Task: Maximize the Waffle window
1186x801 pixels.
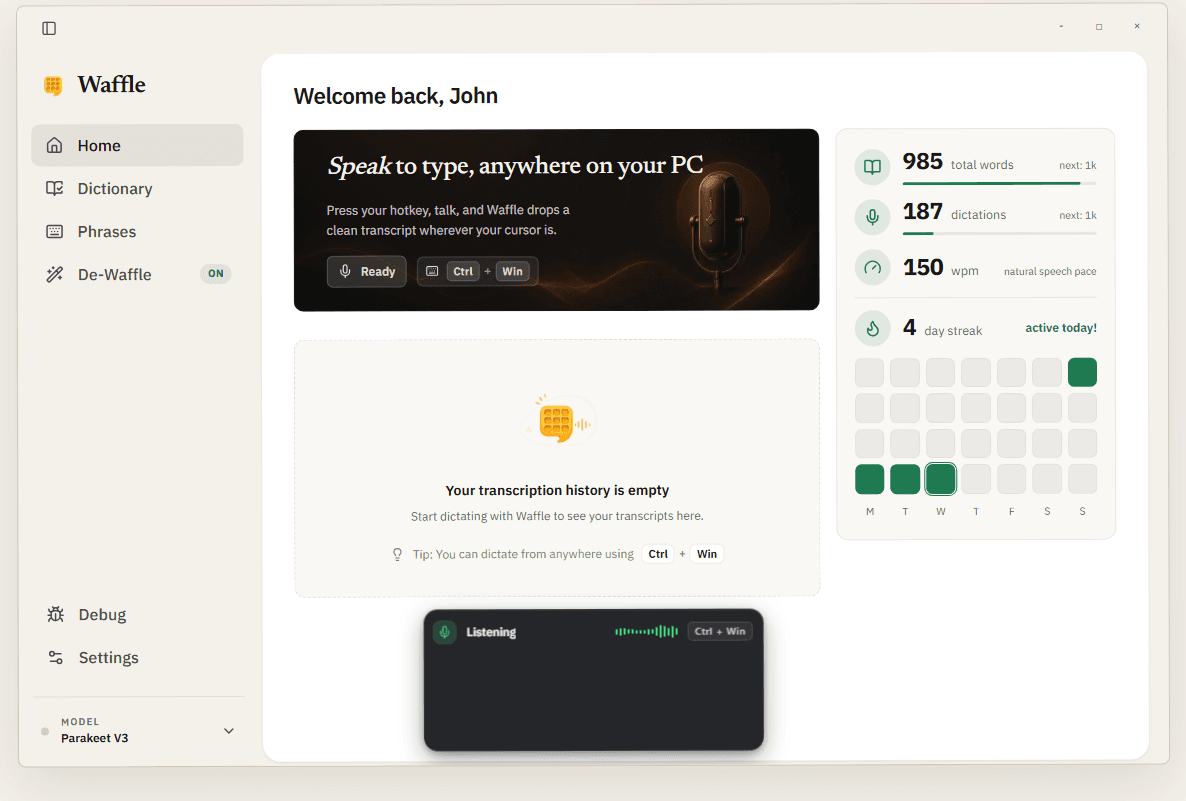Action: pyautogui.click(x=1099, y=26)
